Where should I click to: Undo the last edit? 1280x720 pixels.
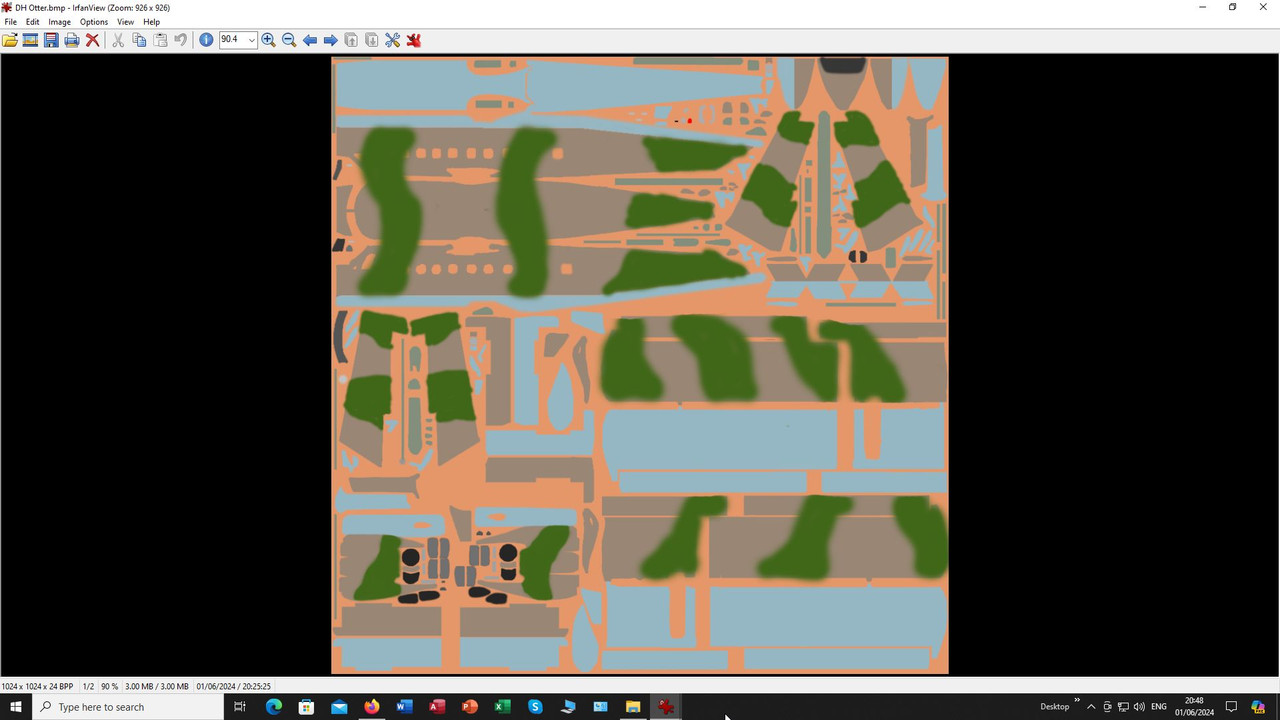pos(180,39)
